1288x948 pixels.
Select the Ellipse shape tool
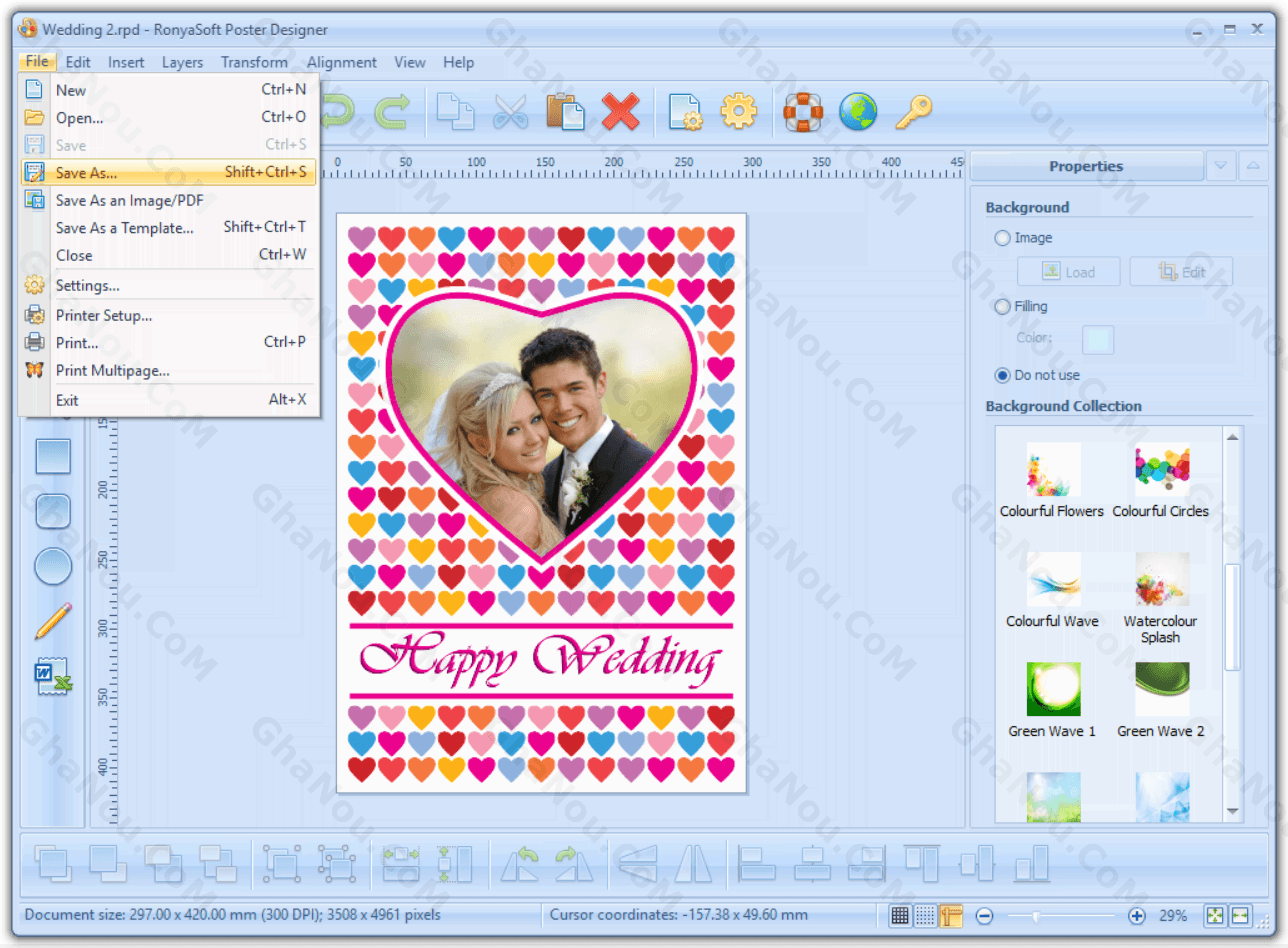[53, 566]
